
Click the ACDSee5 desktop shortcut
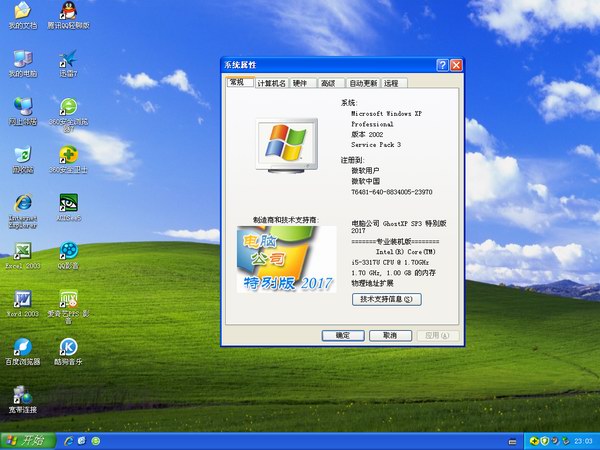pyautogui.click(x=68, y=207)
